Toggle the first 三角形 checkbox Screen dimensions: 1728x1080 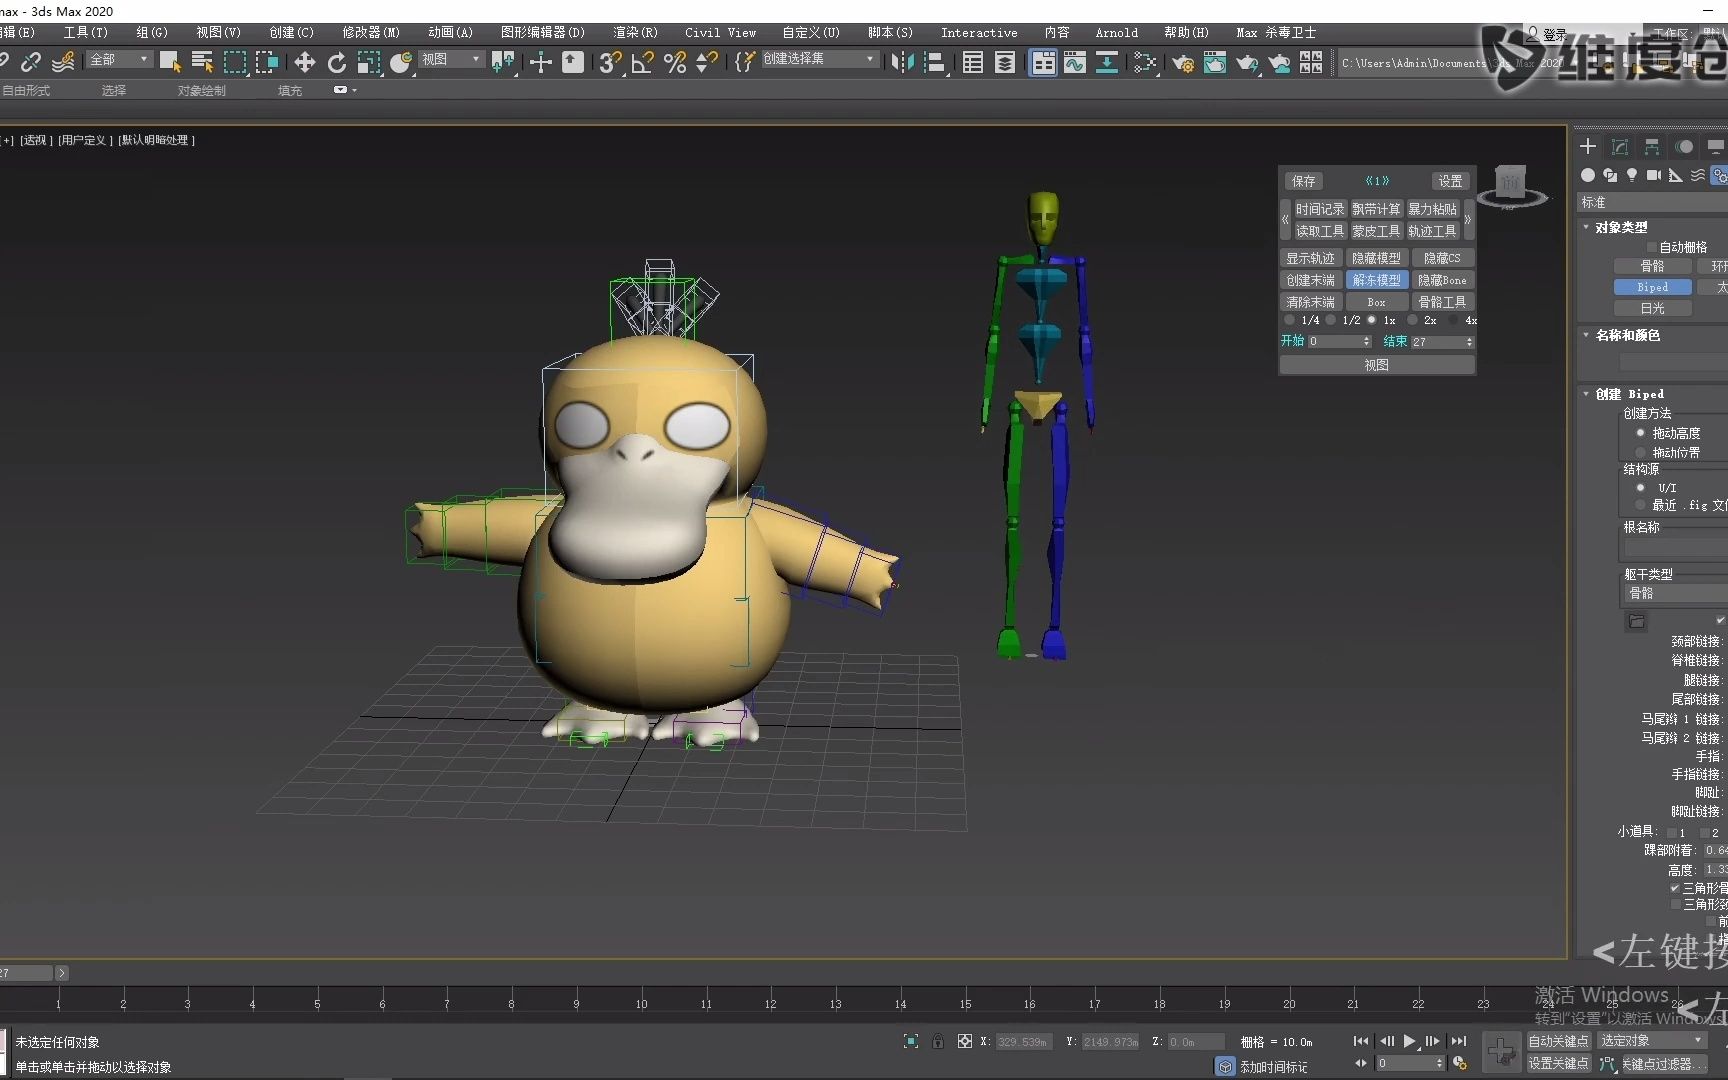pyautogui.click(x=1675, y=888)
